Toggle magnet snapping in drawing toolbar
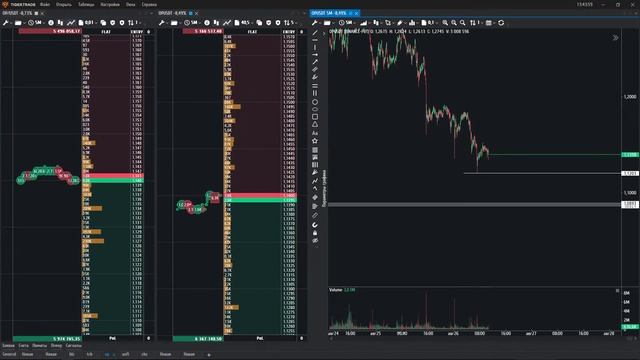 315,225
